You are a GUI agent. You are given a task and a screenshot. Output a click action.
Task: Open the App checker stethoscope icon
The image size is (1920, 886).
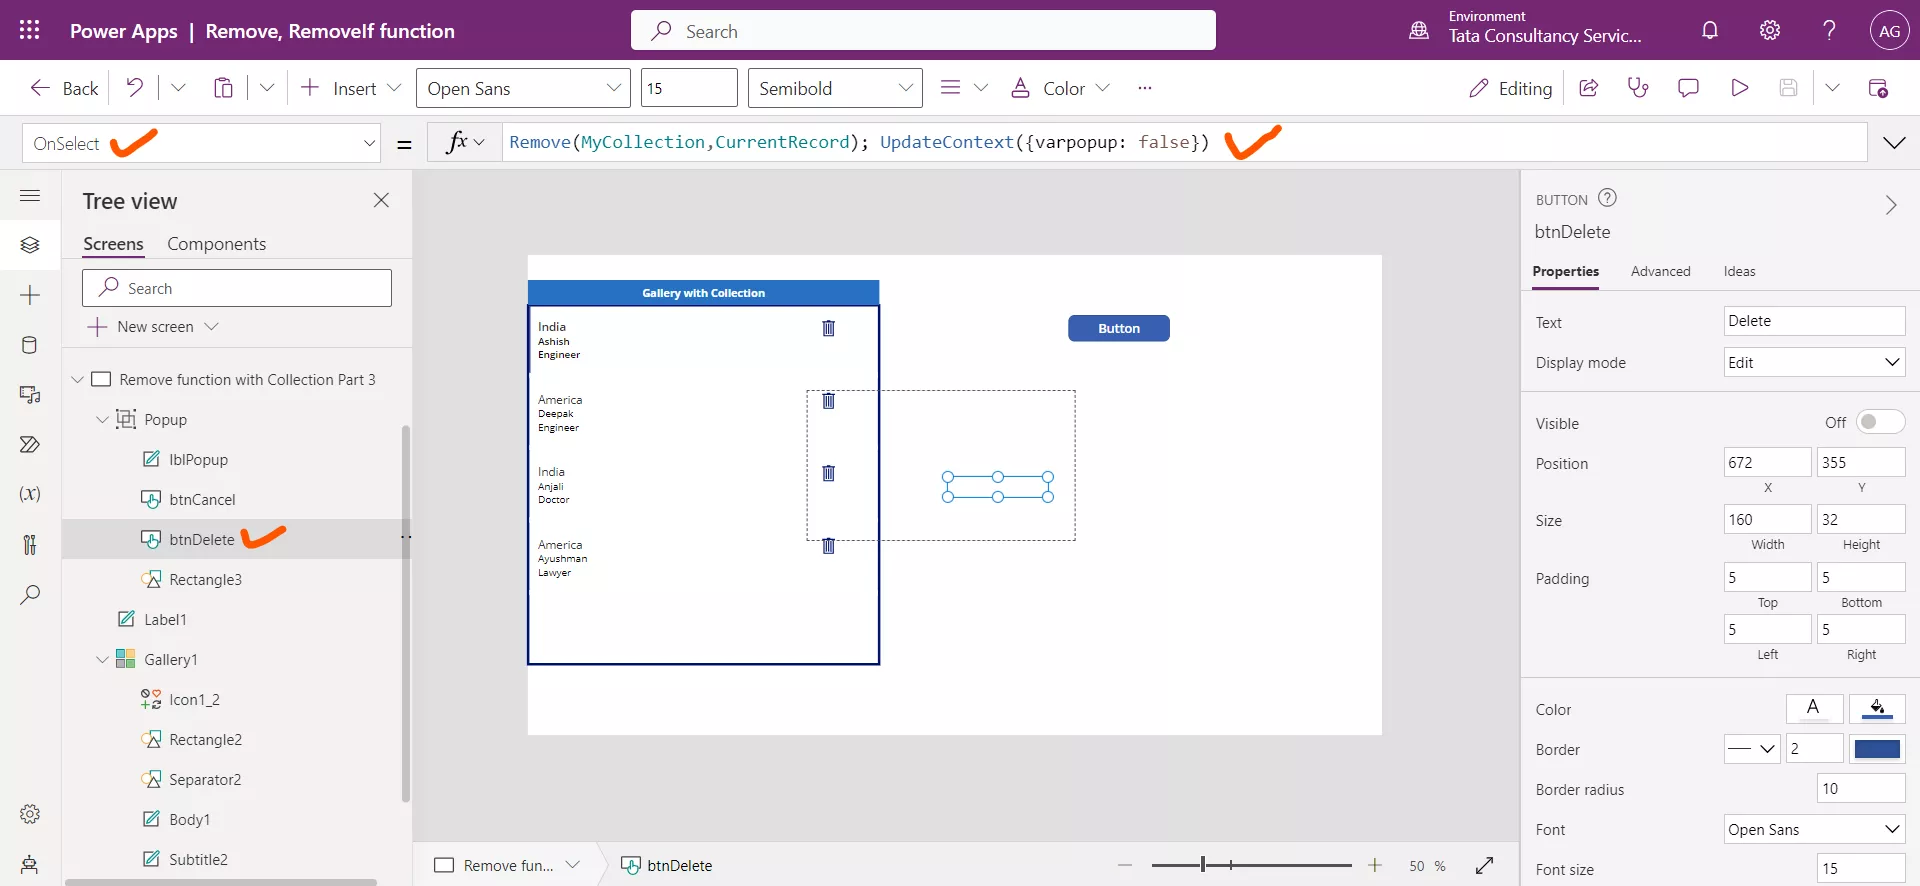point(1638,88)
